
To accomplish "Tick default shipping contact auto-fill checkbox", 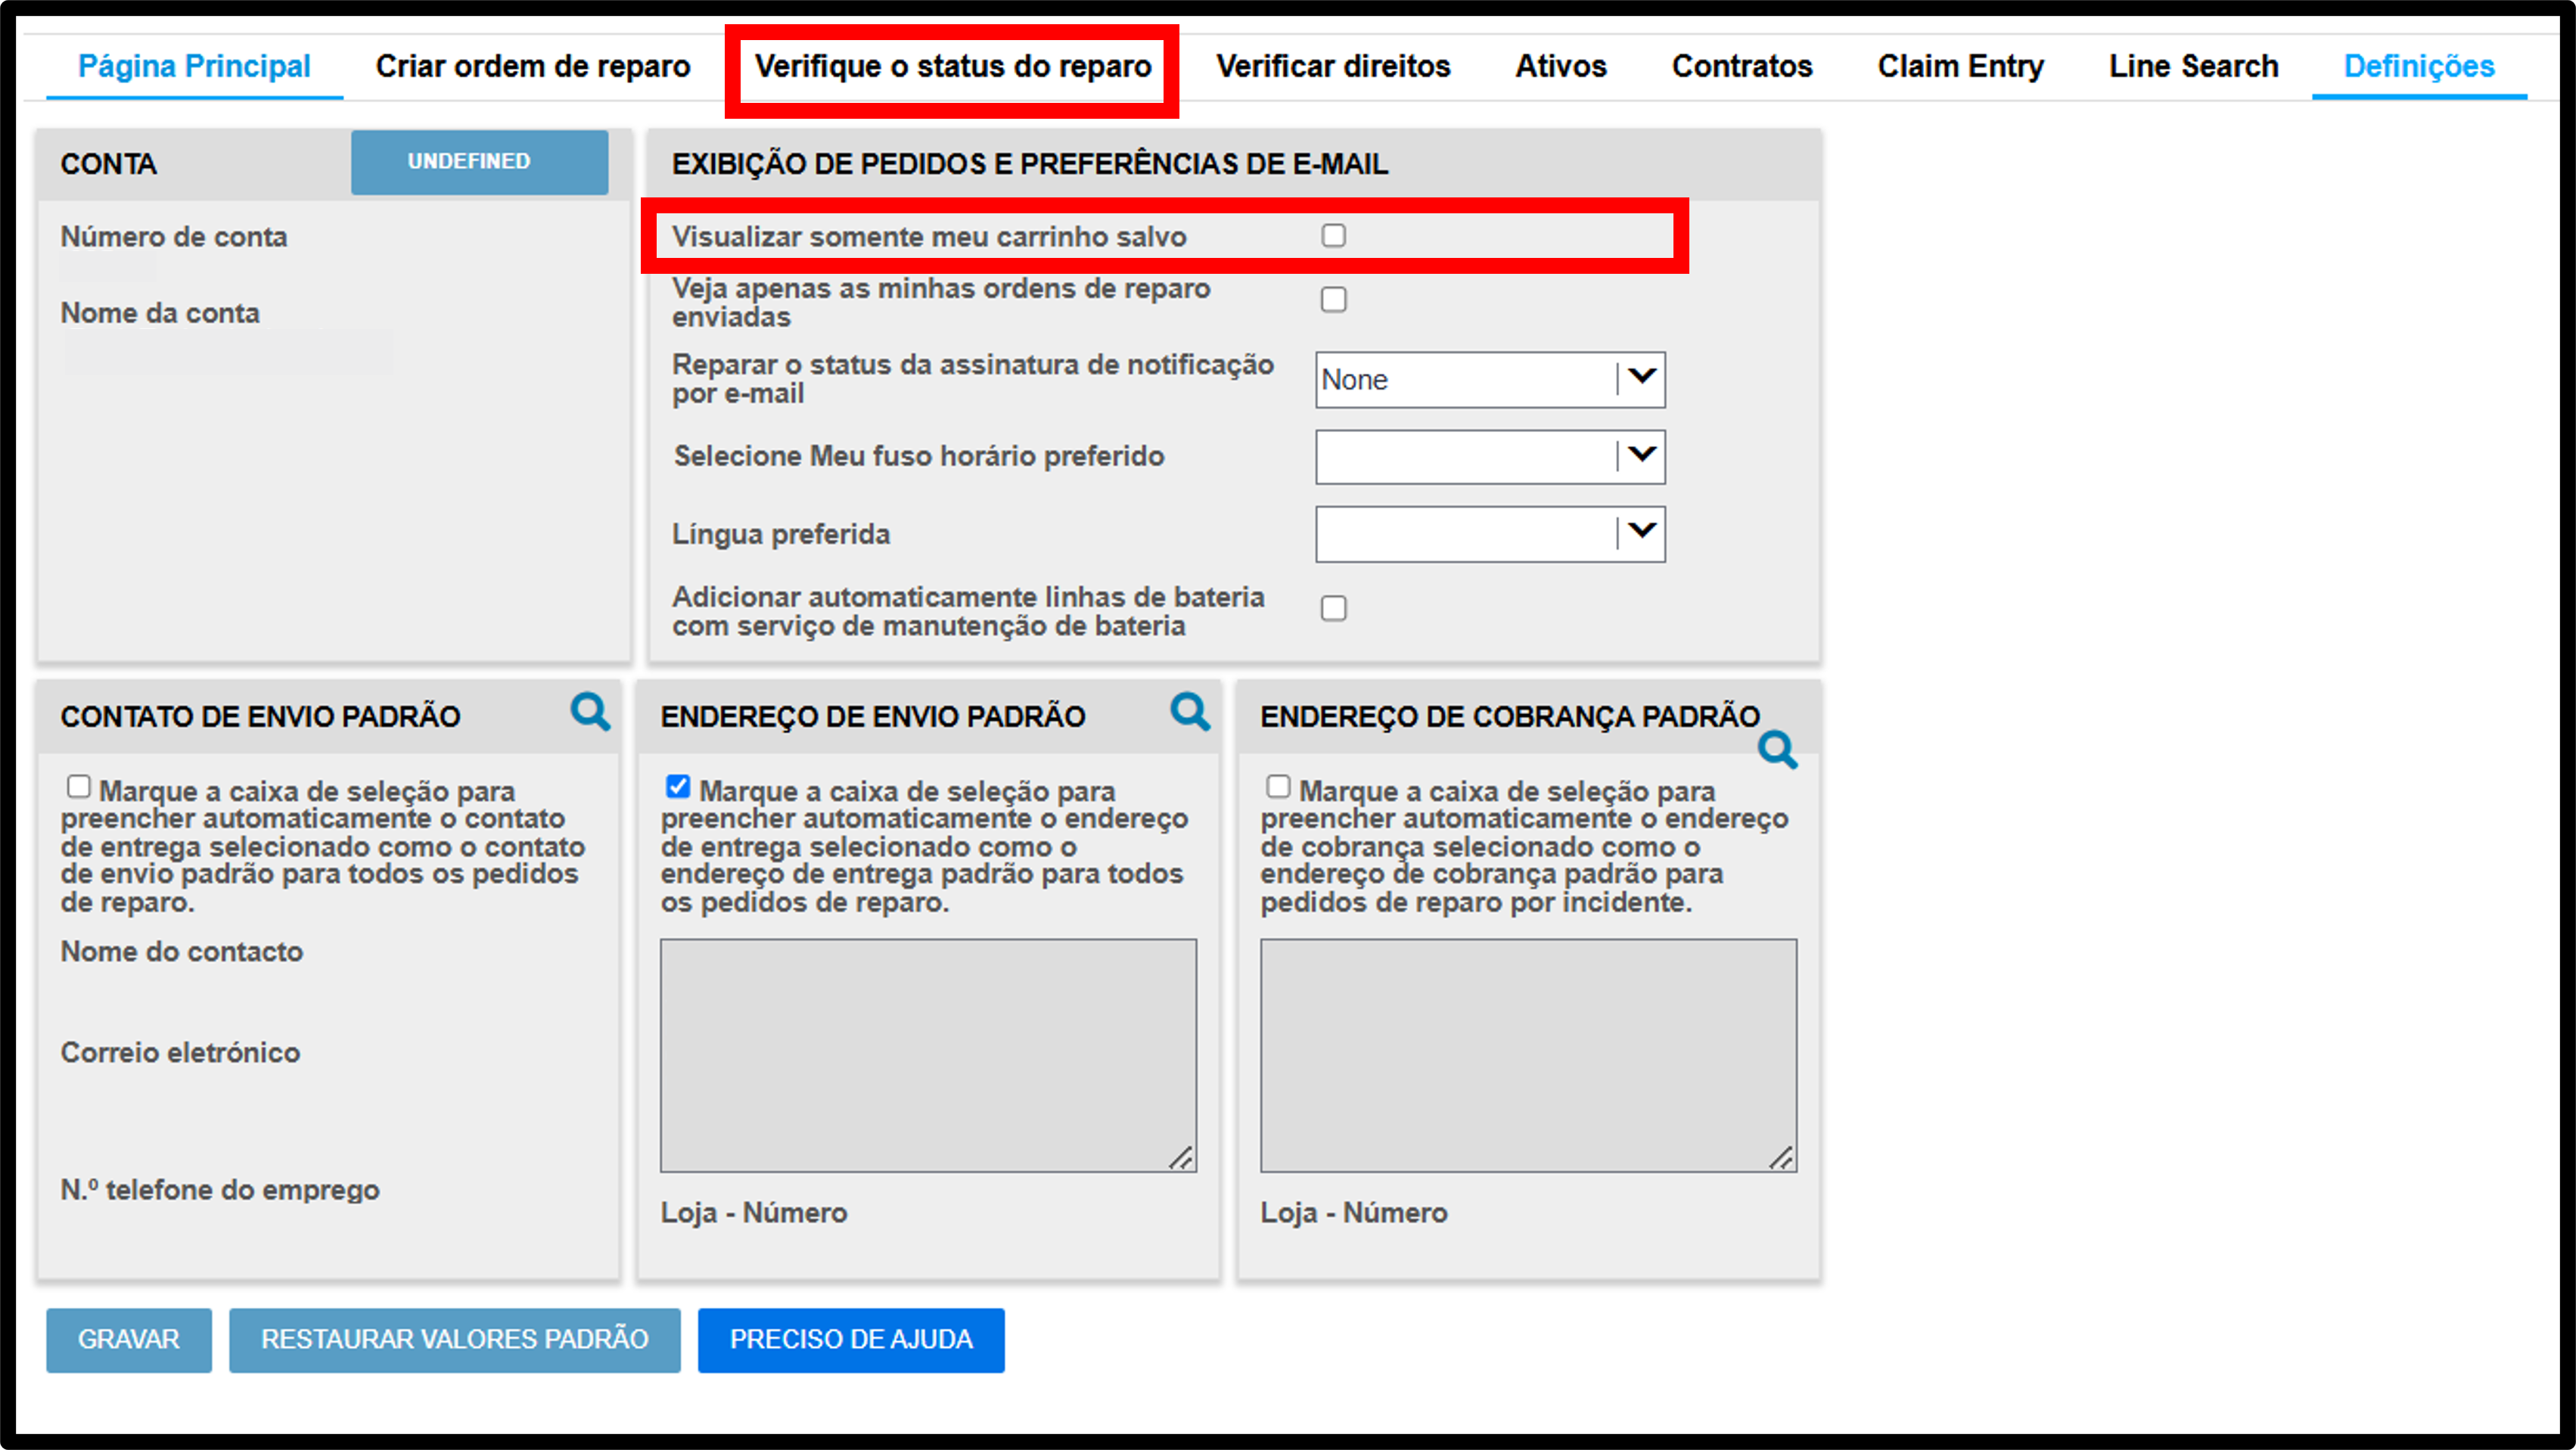I will click(78, 787).
